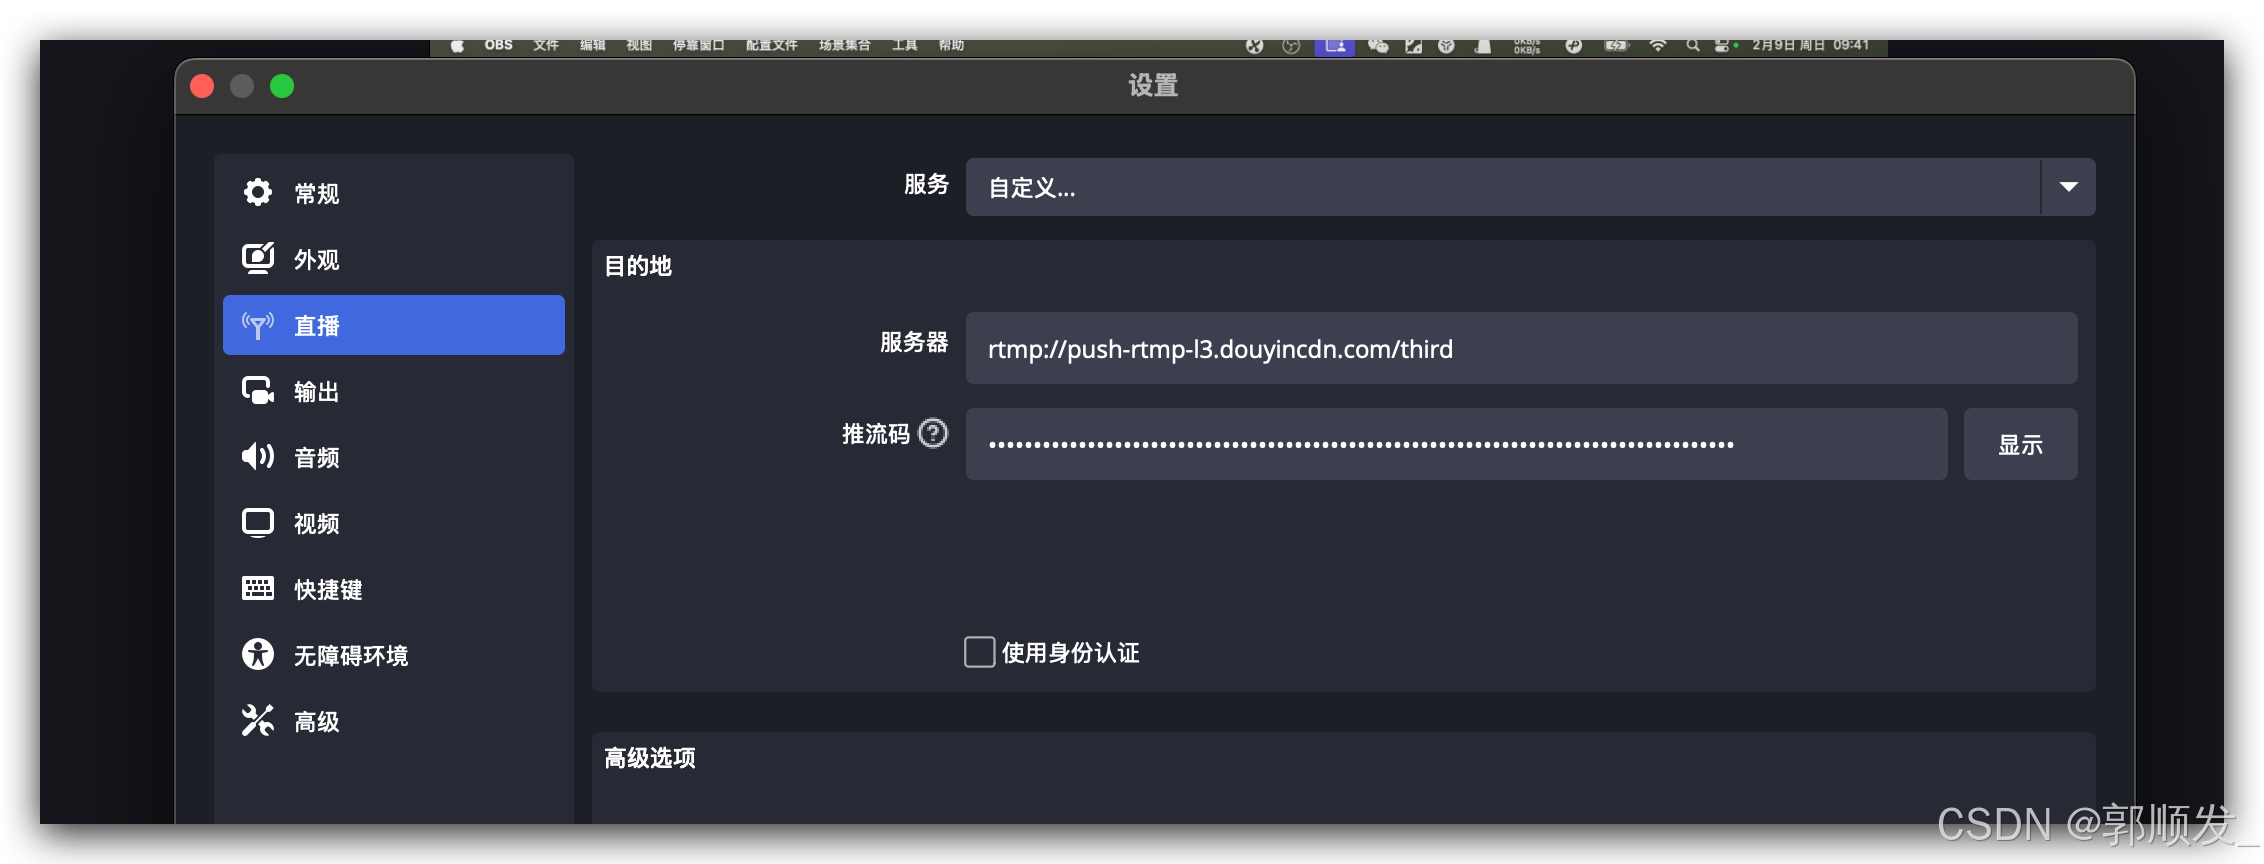The width and height of the screenshot is (2264, 864).
Task: Click the 高级选项 section heading
Action: (x=650, y=758)
